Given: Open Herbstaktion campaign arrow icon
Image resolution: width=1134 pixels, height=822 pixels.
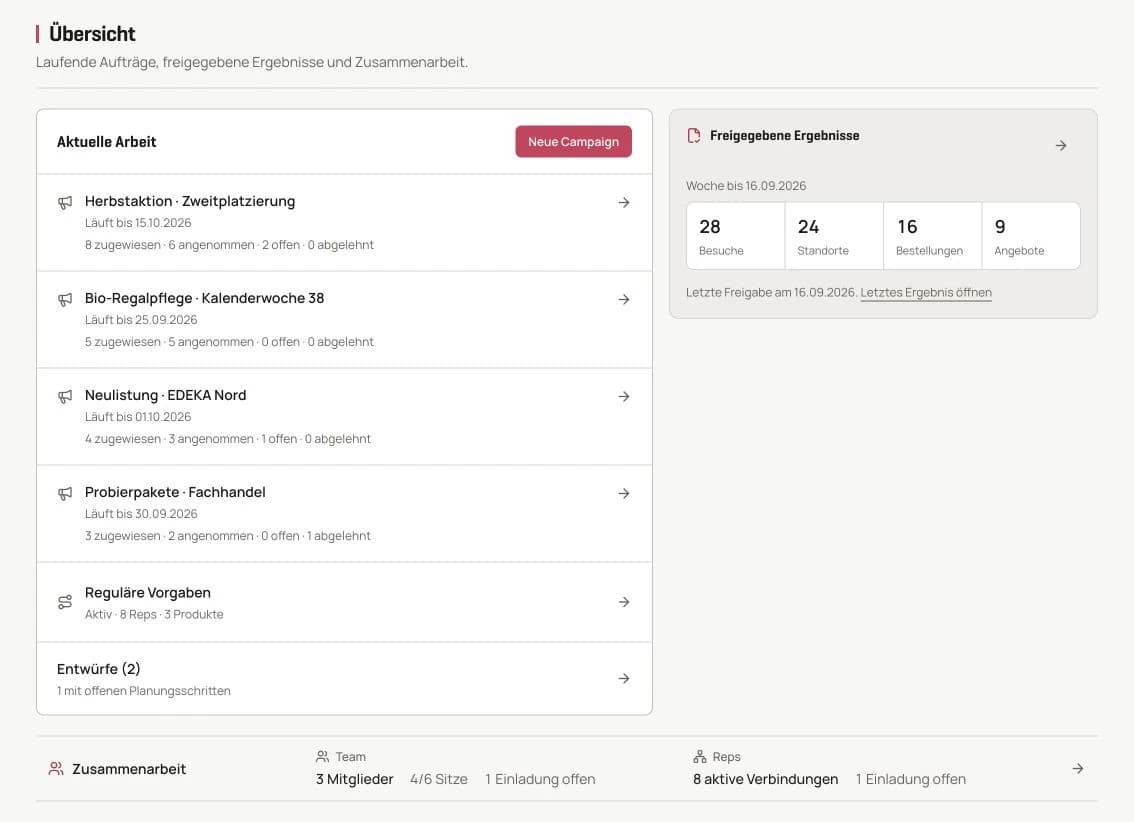Looking at the screenshot, I should click(x=623, y=202).
